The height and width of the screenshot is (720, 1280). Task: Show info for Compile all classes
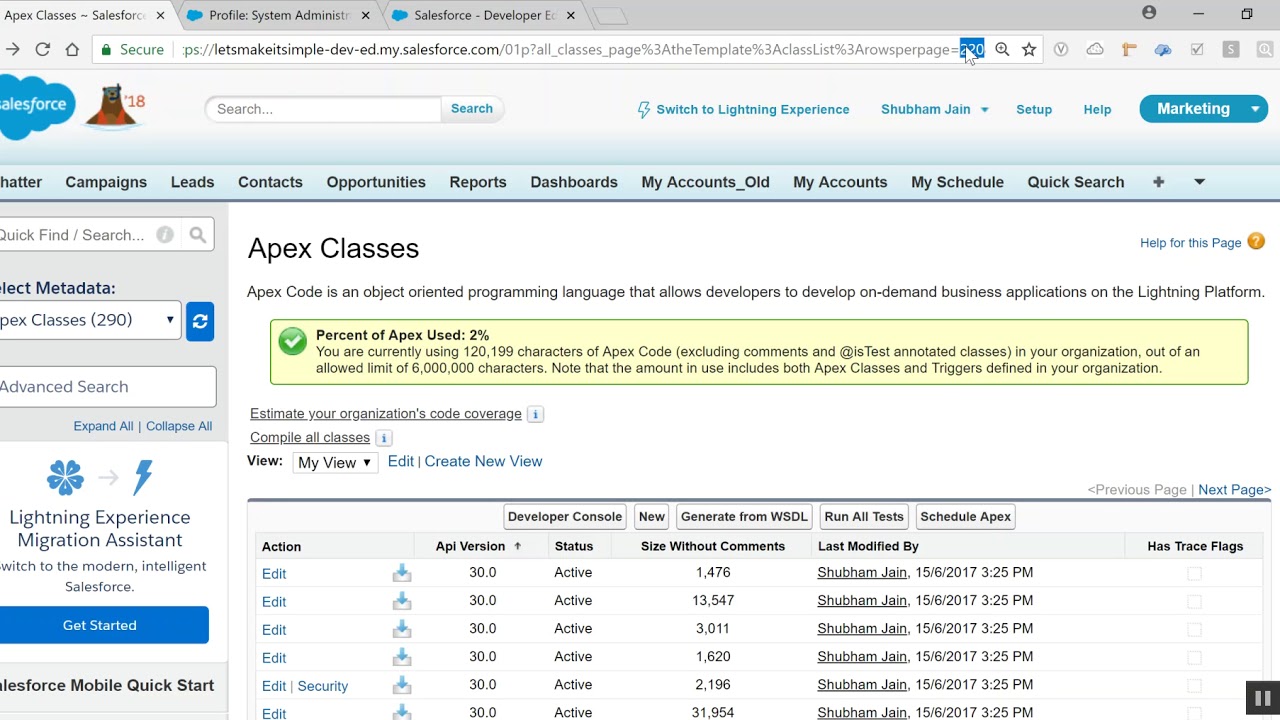(x=383, y=438)
